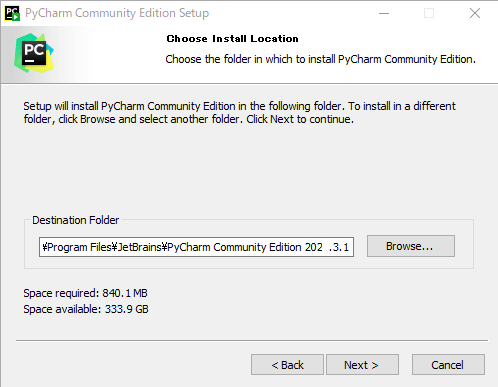Click the 'Destination Folder' group label
Viewport: 498px width, 387px height.
coord(75,220)
